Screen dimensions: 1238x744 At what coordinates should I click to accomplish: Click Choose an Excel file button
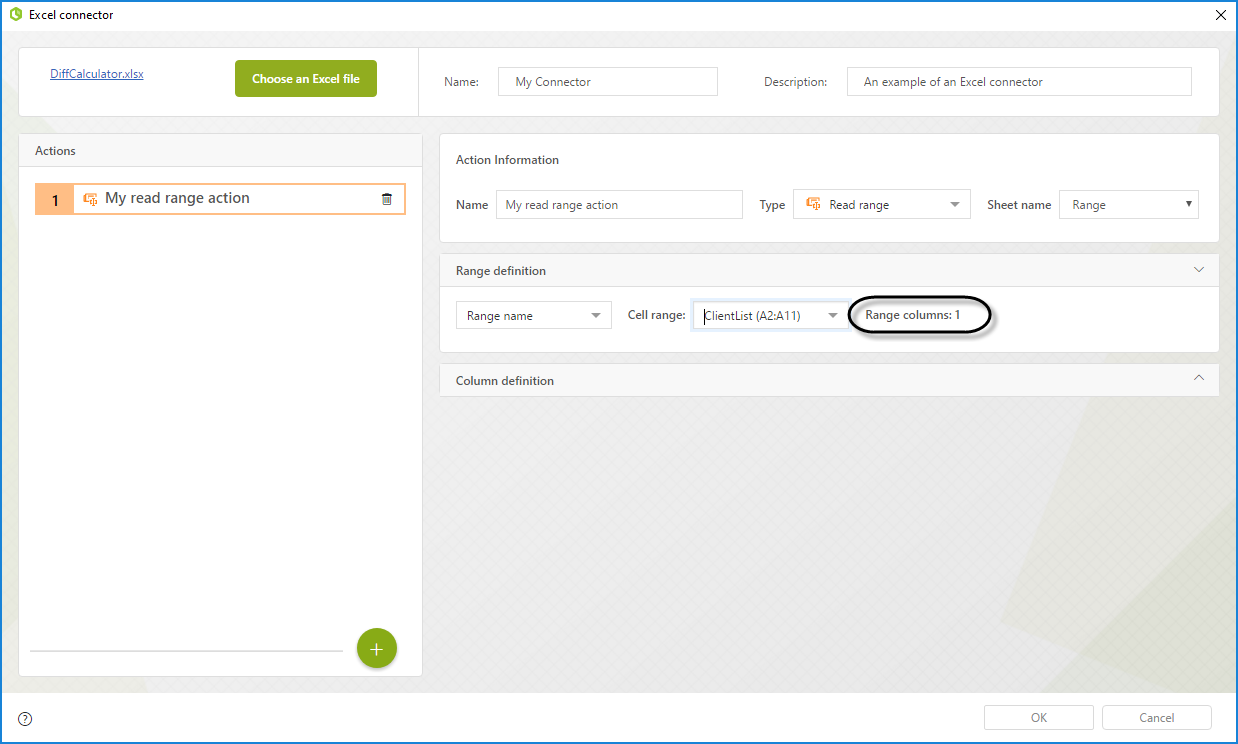[306, 79]
